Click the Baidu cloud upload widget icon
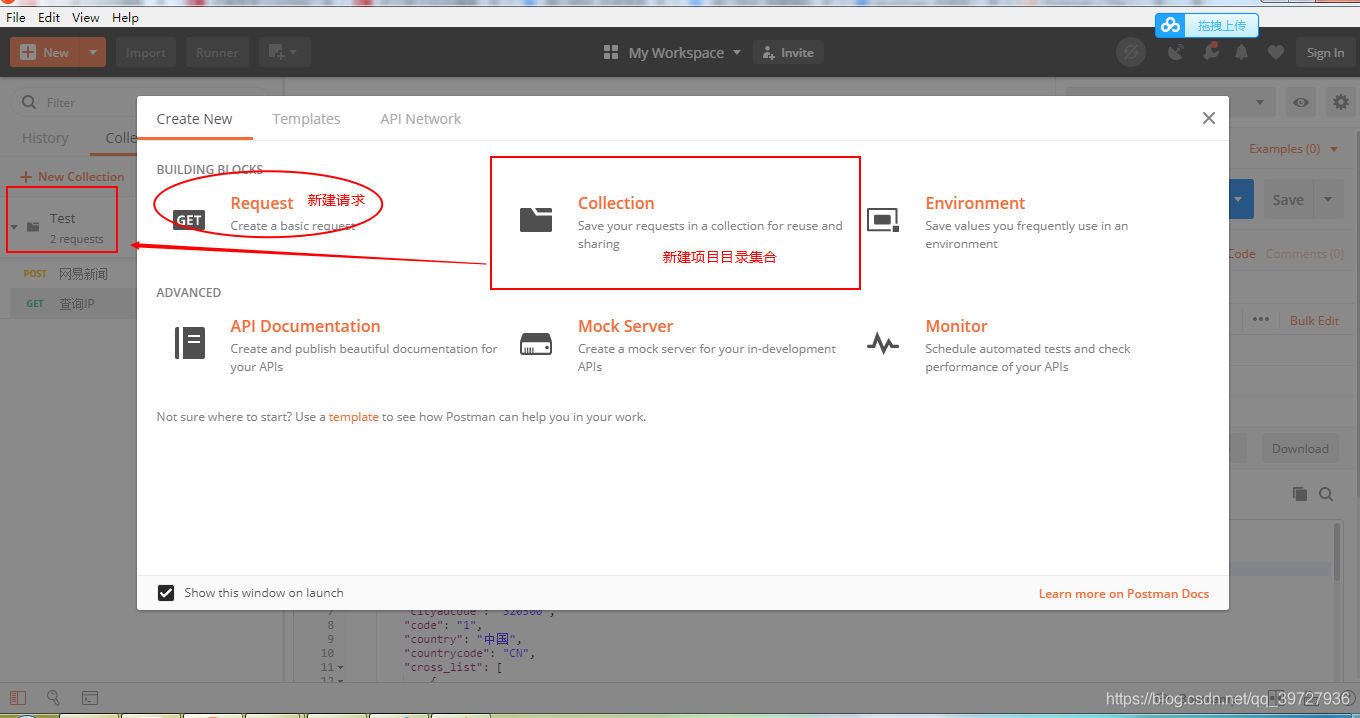1360x718 pixels. click(x=1171, y=25)
